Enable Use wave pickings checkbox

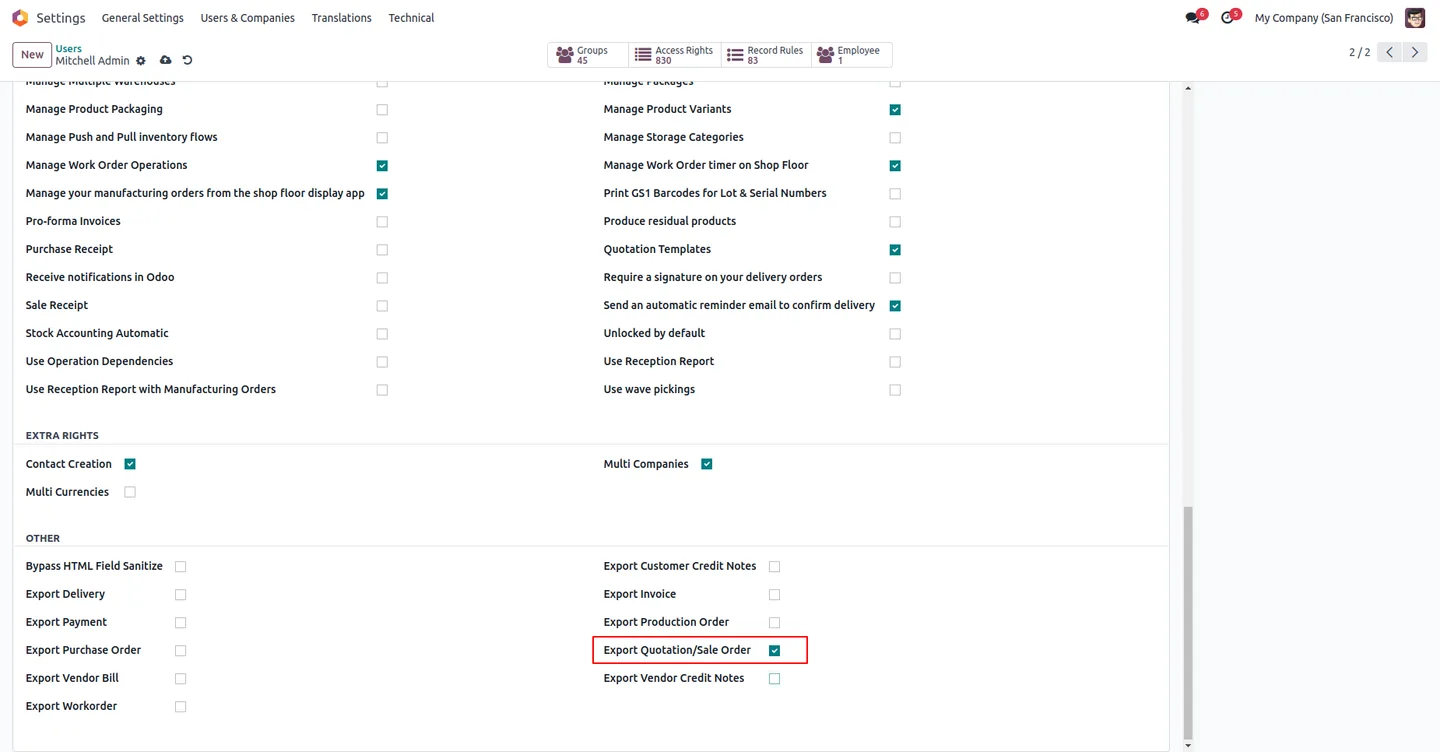[895, 390]
